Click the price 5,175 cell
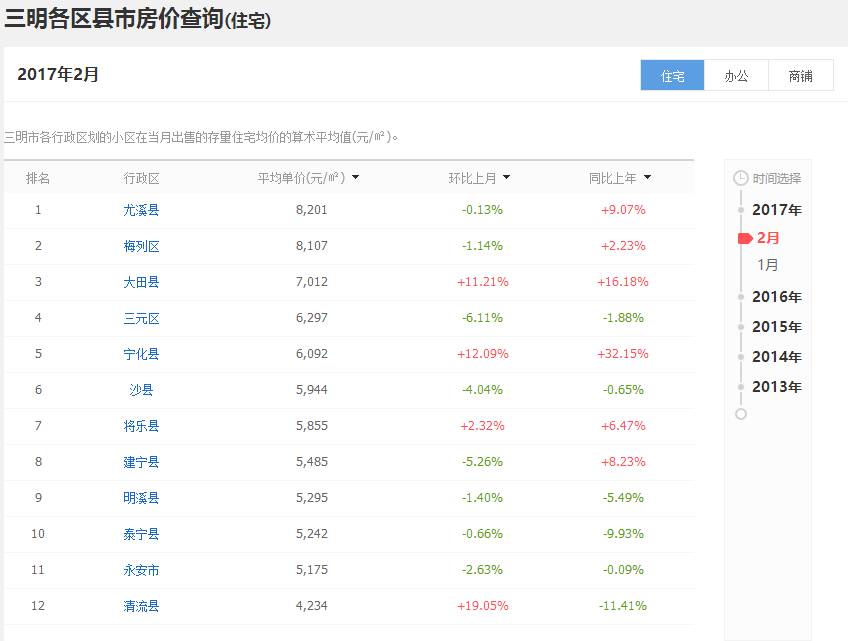The height and width of the screenshot is (641, 848). (312, 570)
